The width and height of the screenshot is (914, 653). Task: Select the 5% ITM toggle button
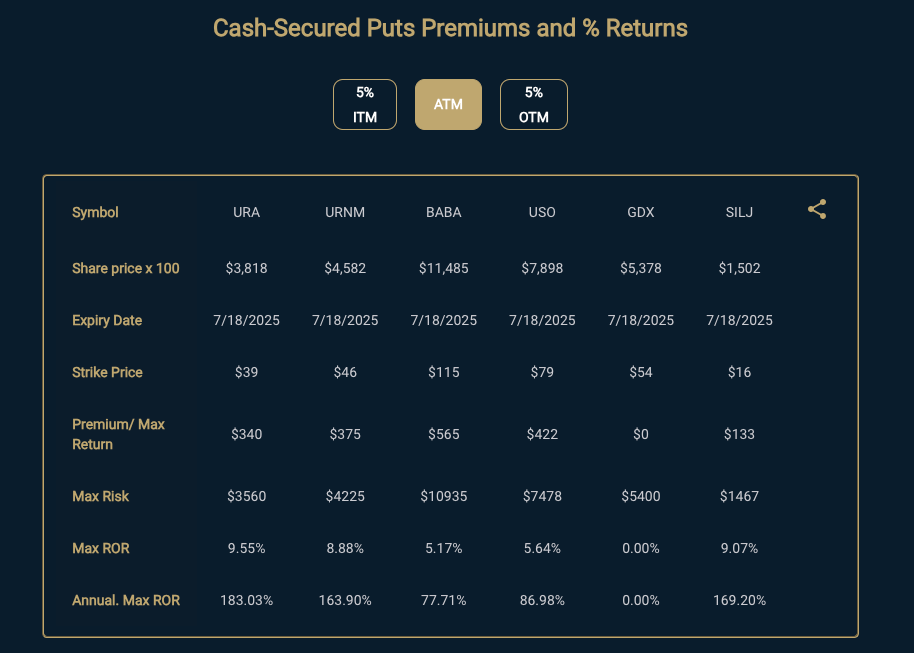point(365,104)
